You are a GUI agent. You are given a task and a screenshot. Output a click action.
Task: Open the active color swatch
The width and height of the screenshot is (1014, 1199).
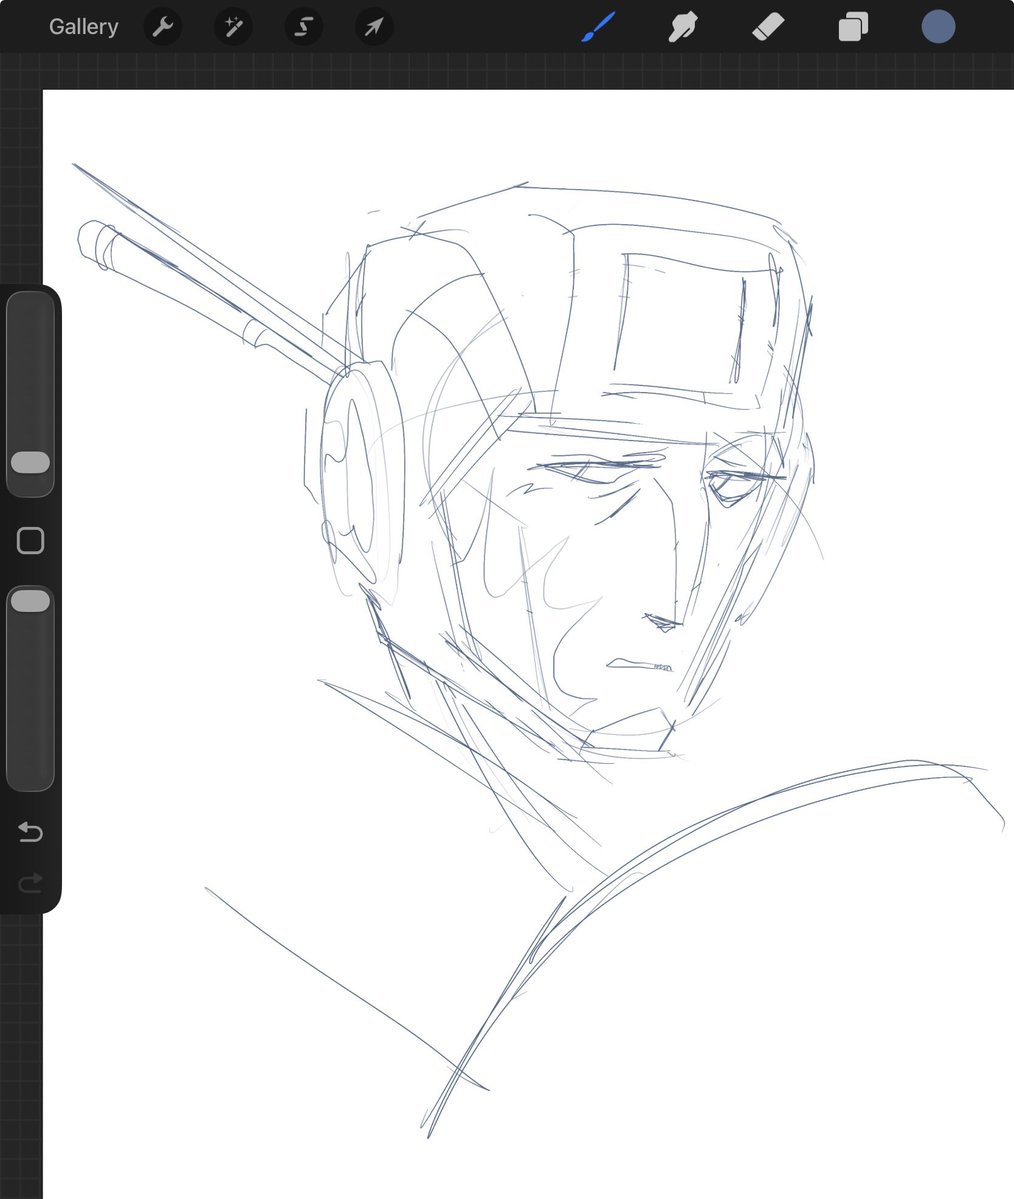pyautogui.click(x=938, y=27)
